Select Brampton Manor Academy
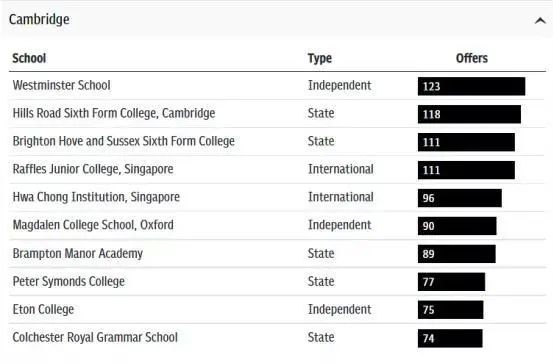This screenshot has height=364, width=553. pos(78,253)
